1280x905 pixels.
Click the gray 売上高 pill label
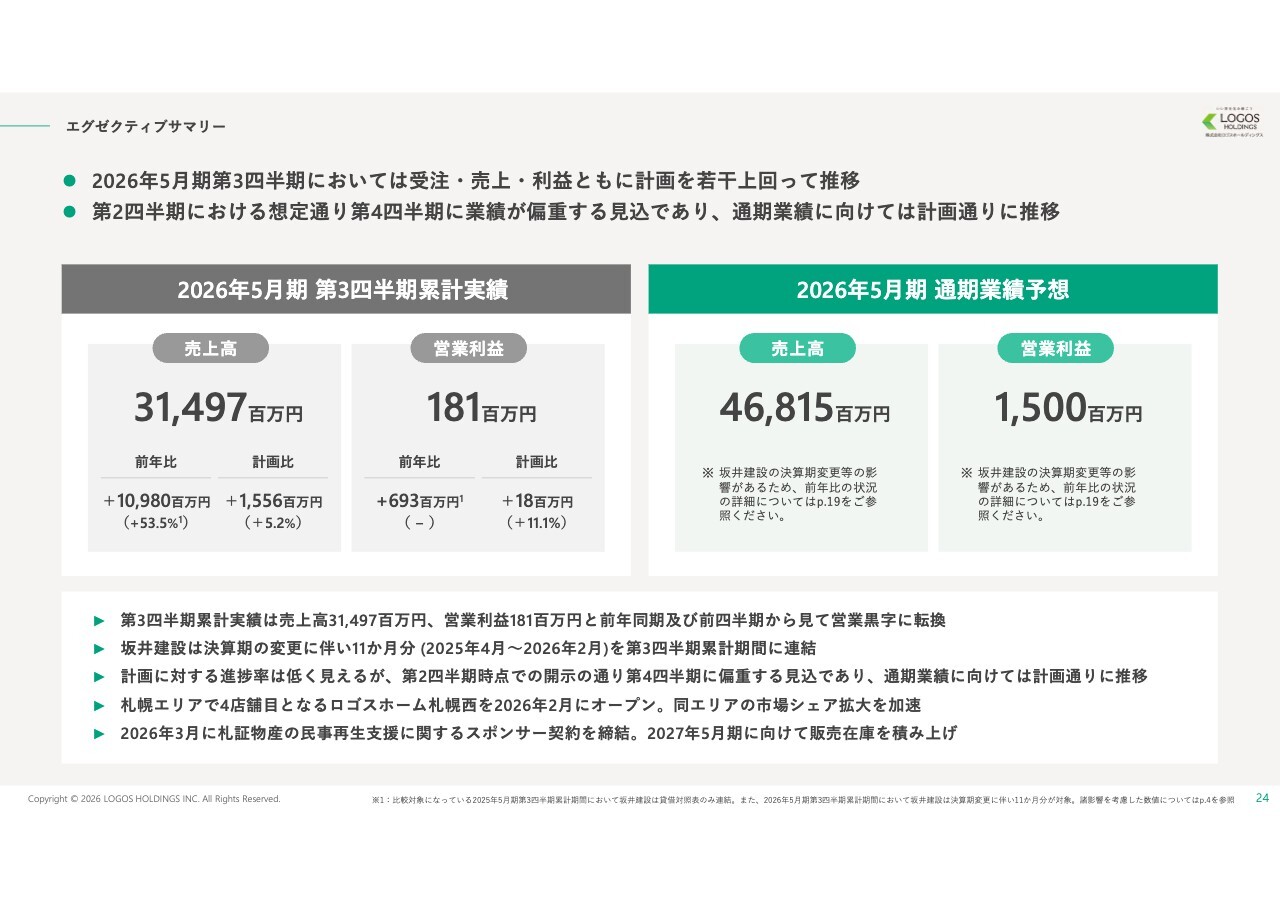click(x=211, y=348)
